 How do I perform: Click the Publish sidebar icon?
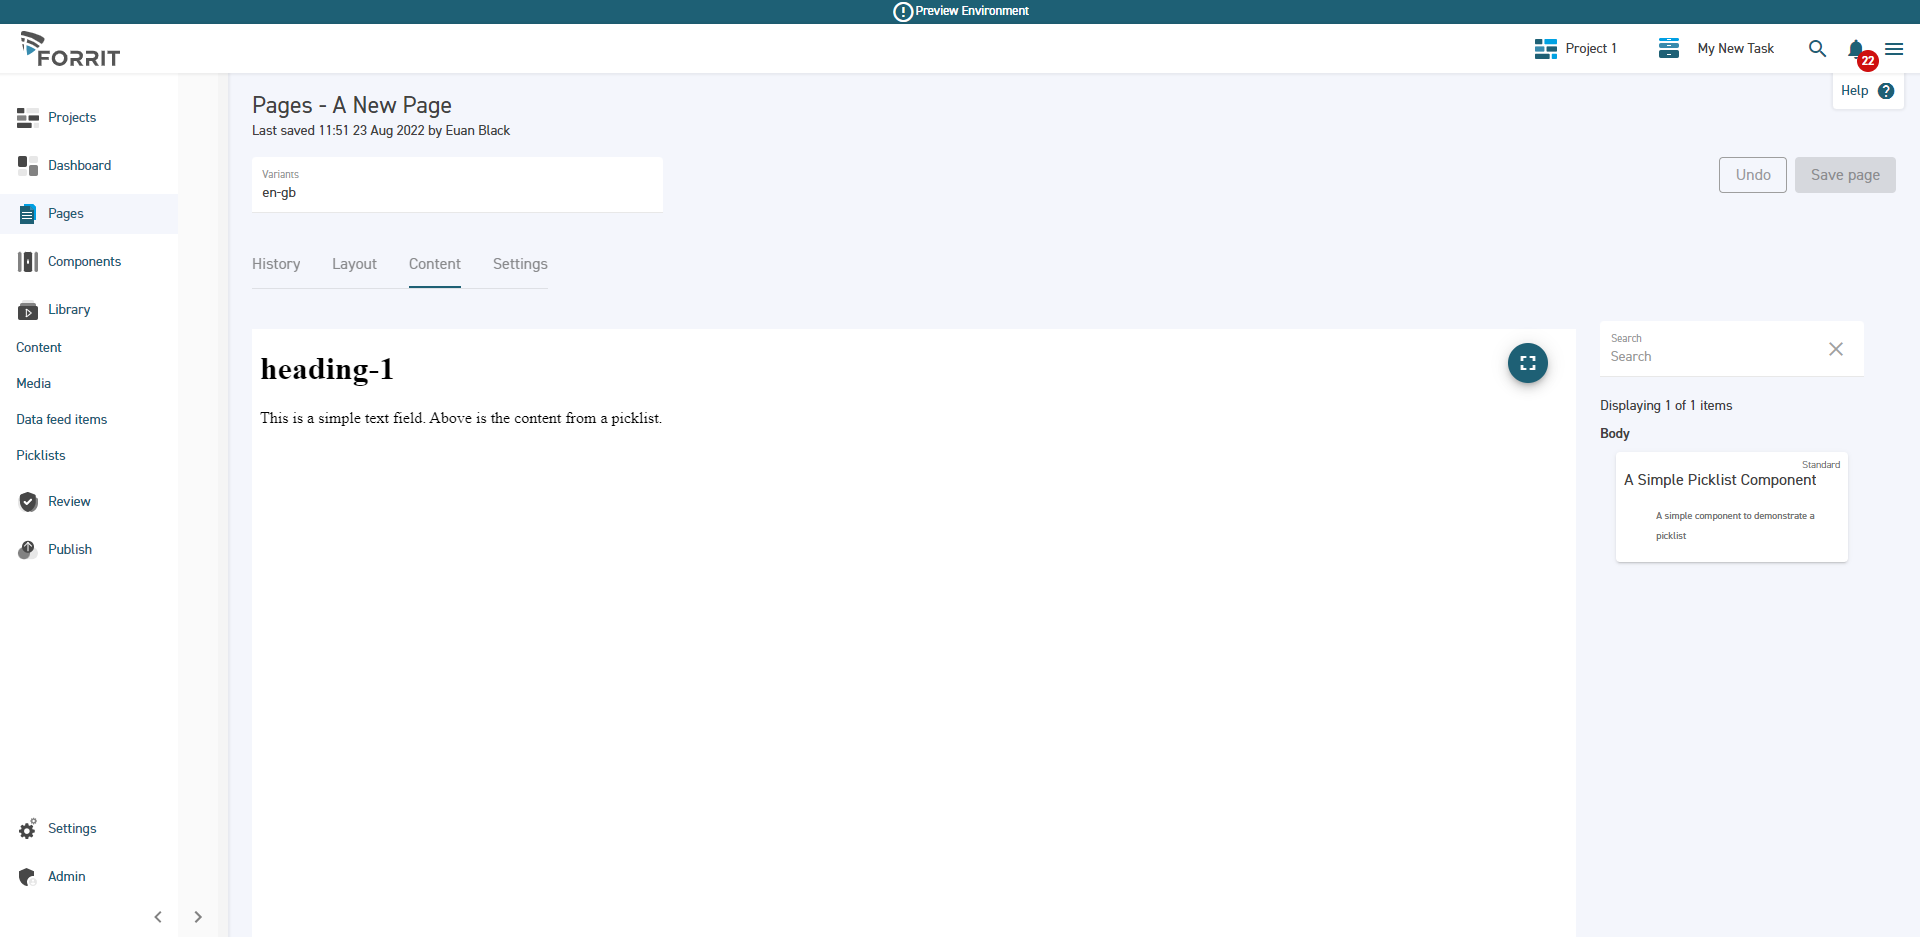[28, 550]
